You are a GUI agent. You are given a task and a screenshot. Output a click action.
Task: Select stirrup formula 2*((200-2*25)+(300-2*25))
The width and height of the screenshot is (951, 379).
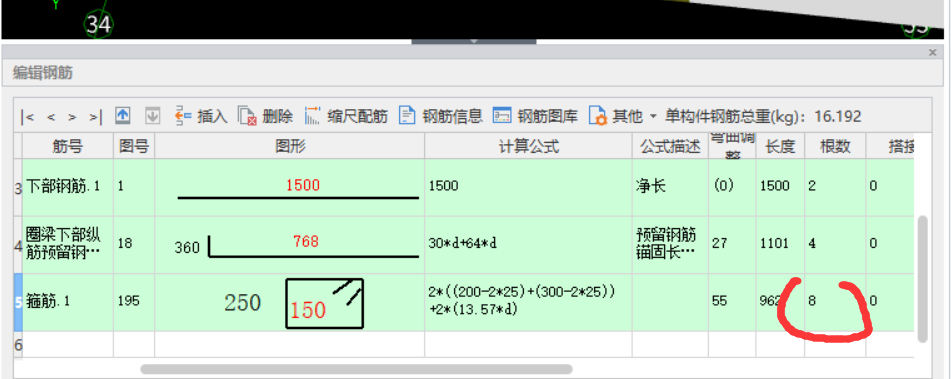528,303
